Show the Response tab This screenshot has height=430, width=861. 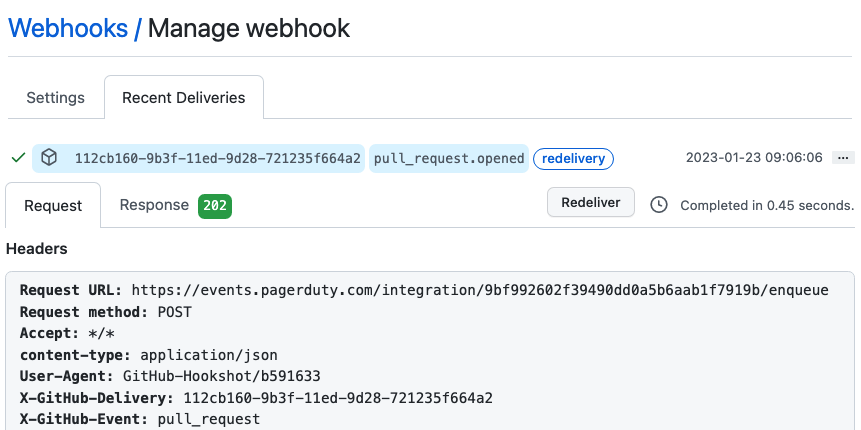(x=154, y=205)
